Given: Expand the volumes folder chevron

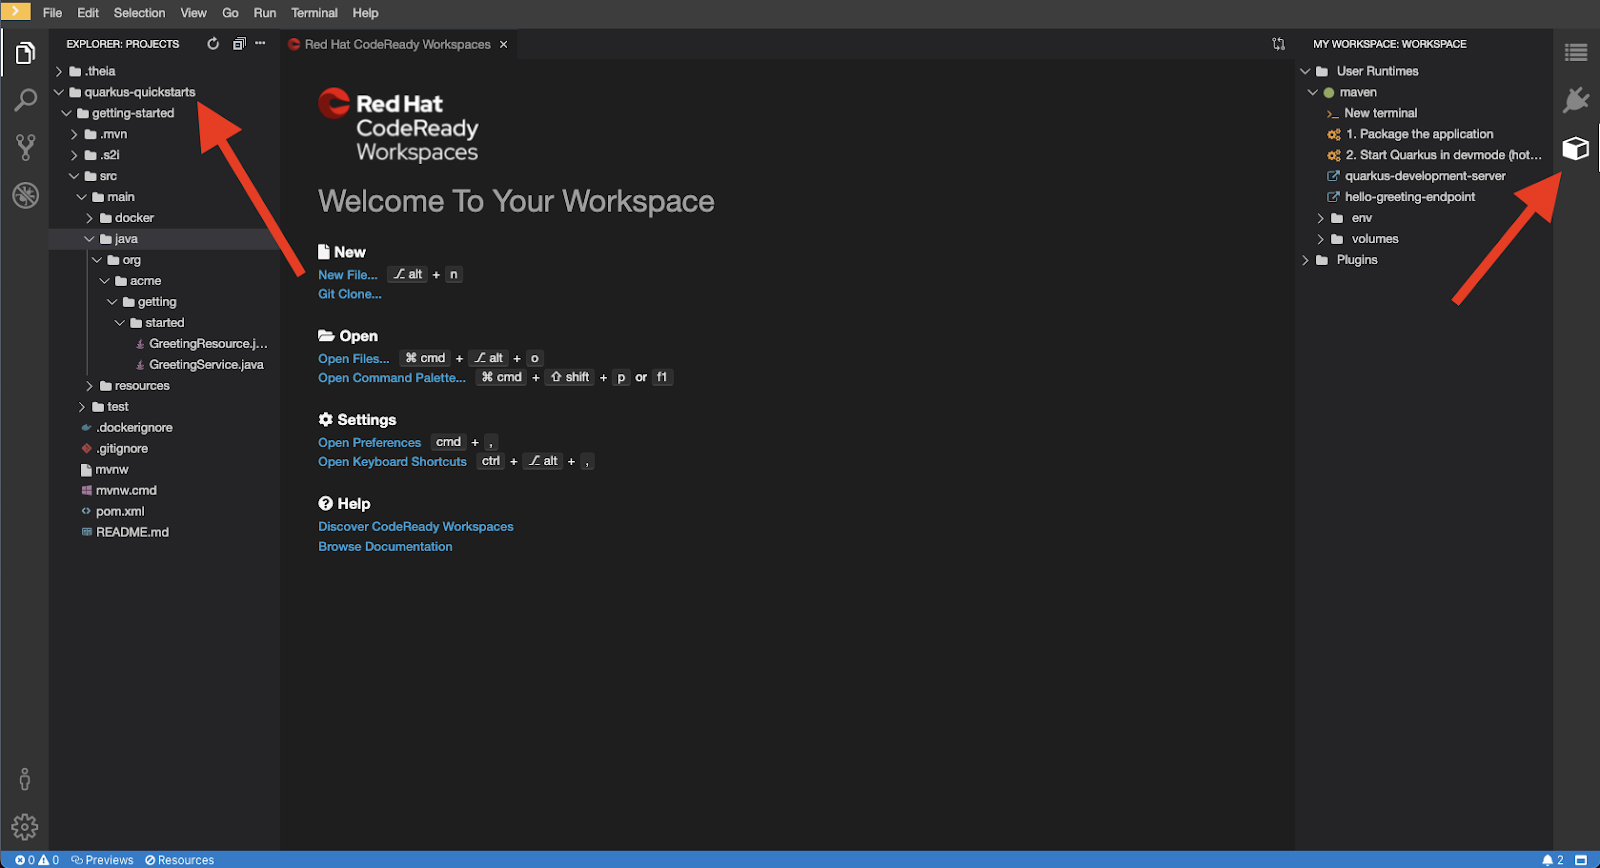Looking at the screenshot, I should tap(1320, 239).
